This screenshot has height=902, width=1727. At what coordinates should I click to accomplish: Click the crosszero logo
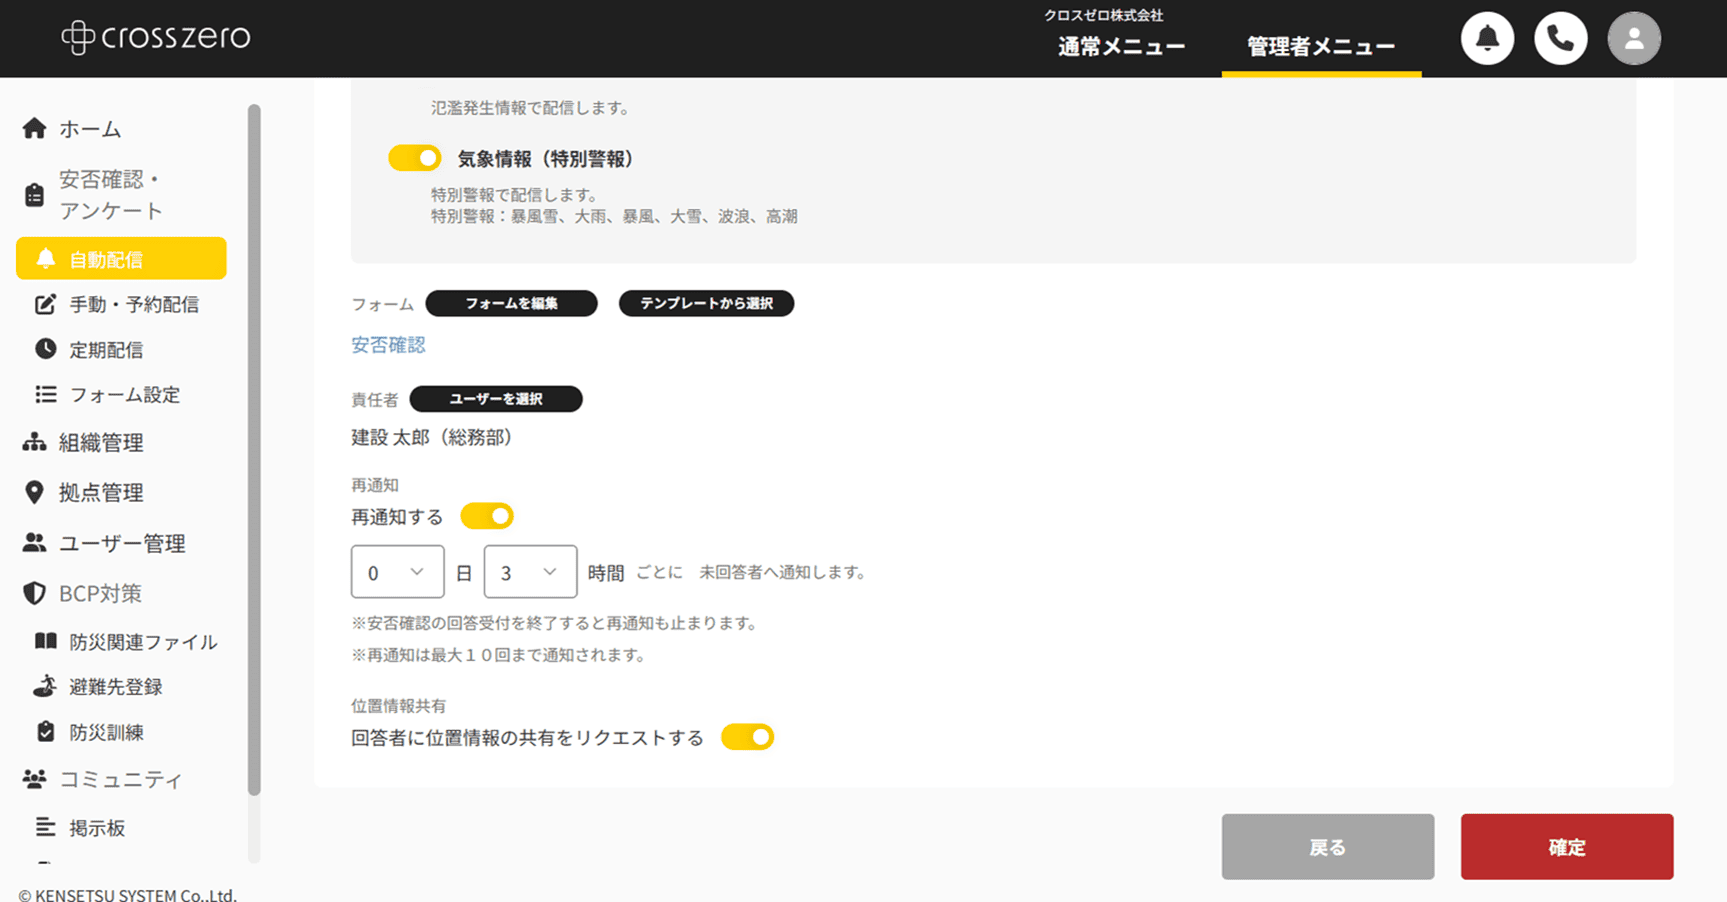(x=156, y=37)
